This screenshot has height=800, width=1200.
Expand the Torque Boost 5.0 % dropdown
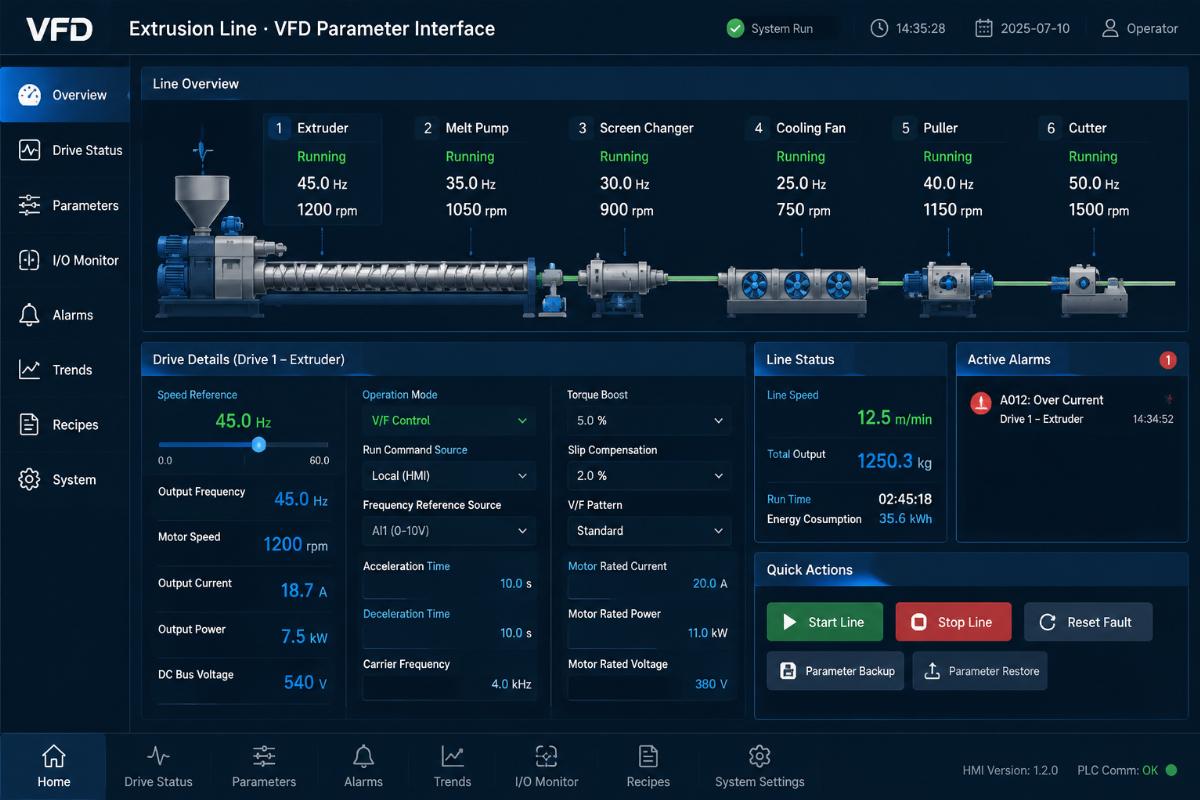point(649,421)
